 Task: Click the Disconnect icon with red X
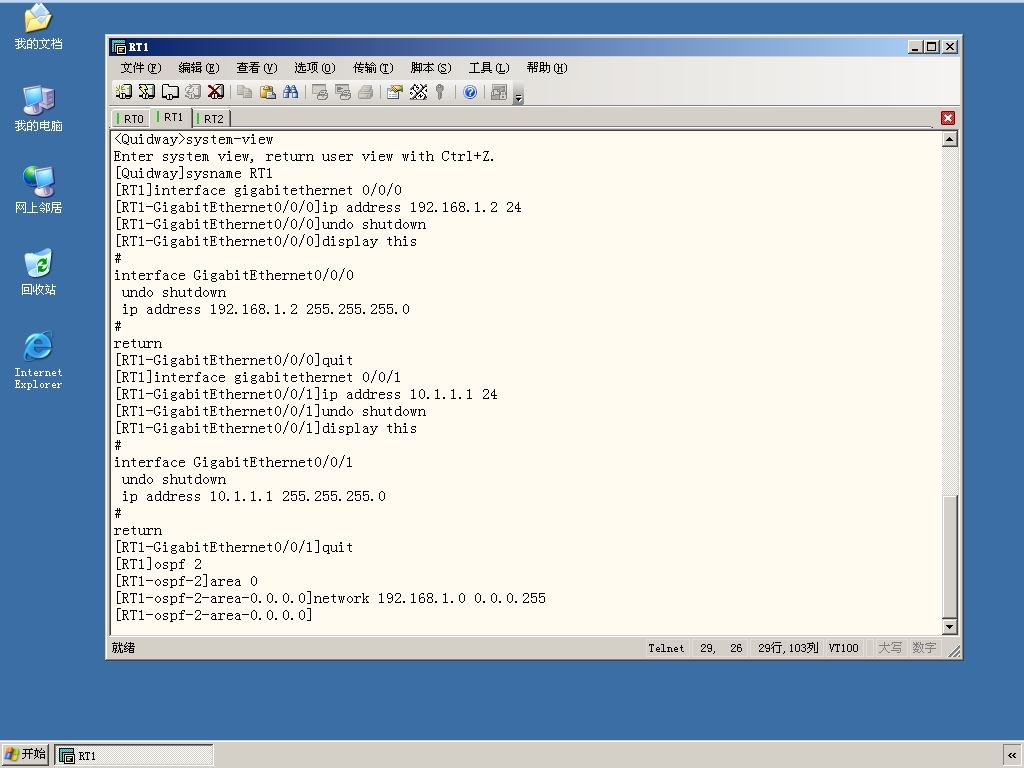pos(216,92)
